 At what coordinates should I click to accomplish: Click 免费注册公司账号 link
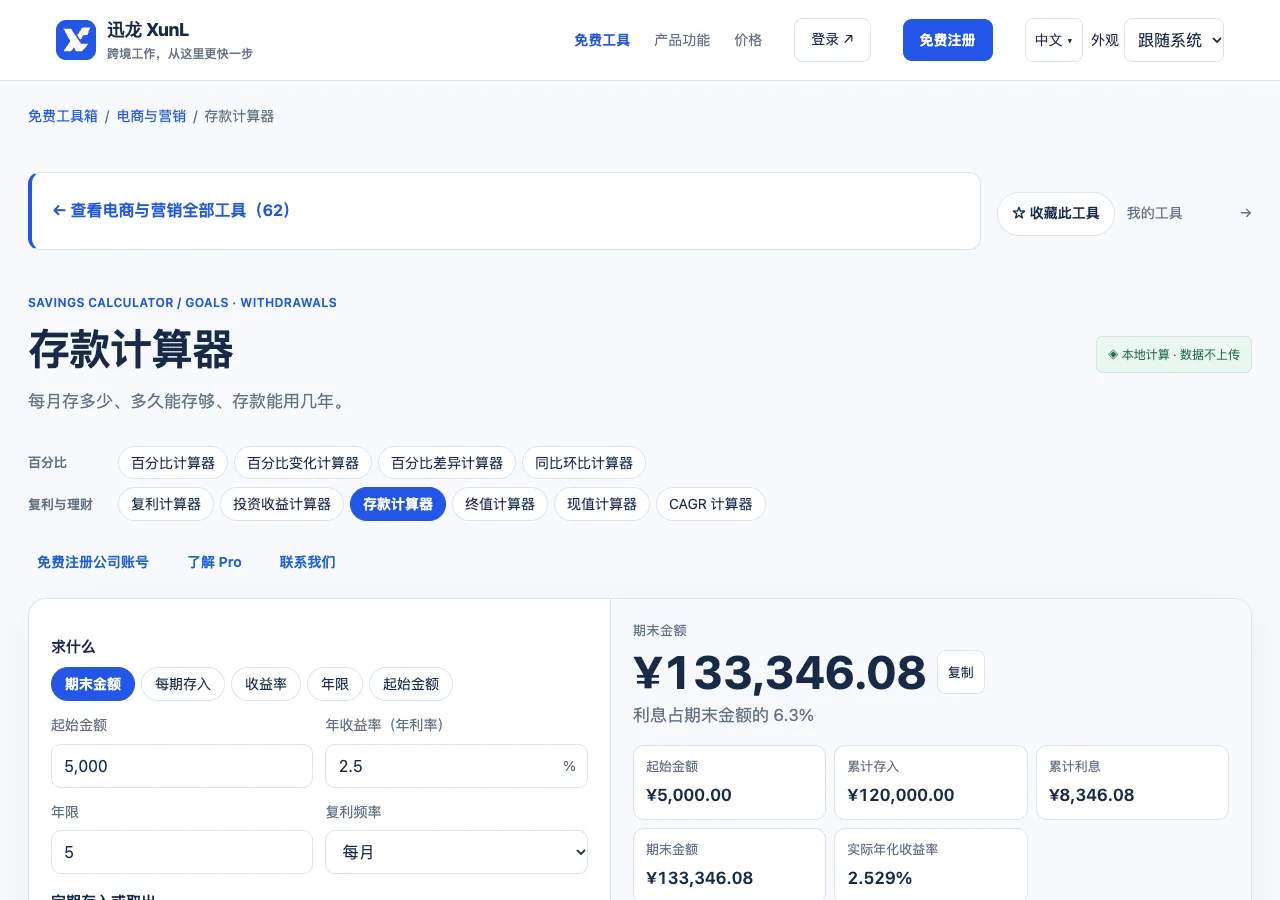[93, 562]
